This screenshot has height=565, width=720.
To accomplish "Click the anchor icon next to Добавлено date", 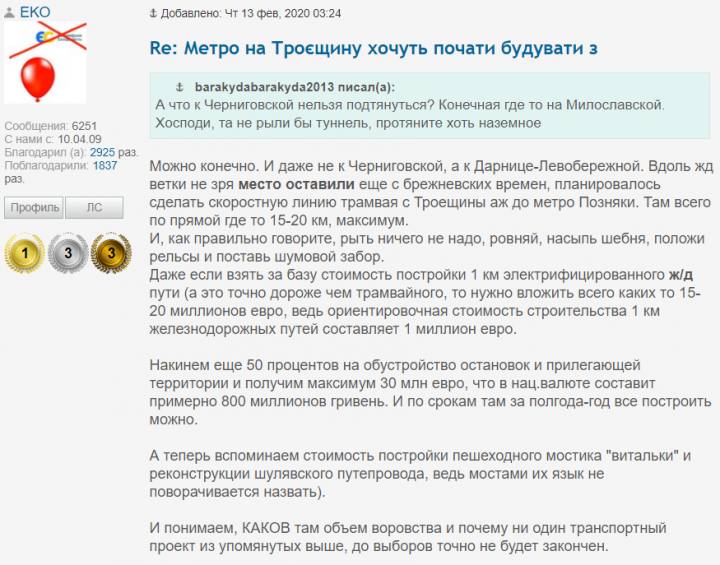I will pyautogui.click(x=154, y=13).
